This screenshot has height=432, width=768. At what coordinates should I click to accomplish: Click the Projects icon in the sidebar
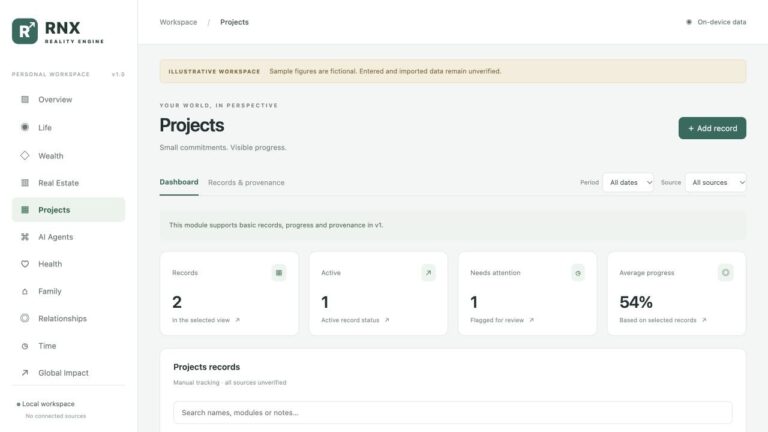point(25,210)
